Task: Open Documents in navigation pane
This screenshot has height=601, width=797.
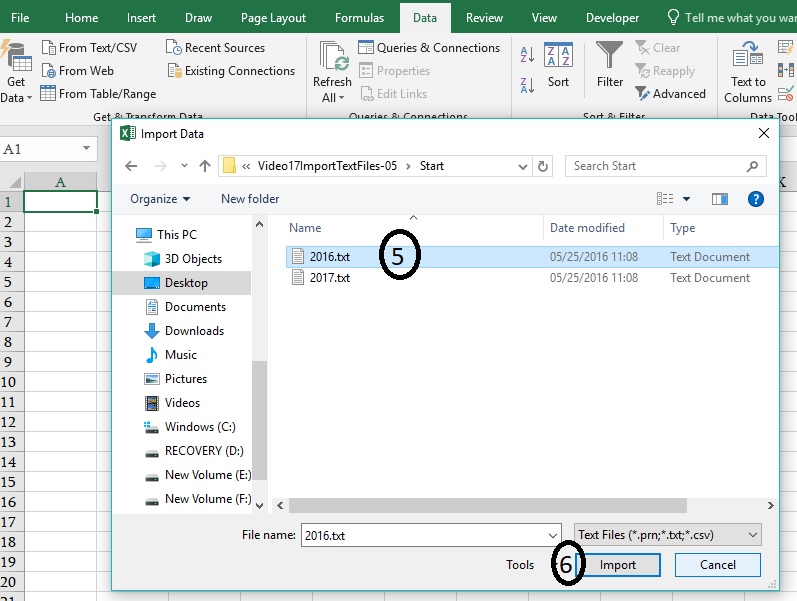Action: point(185,307)
